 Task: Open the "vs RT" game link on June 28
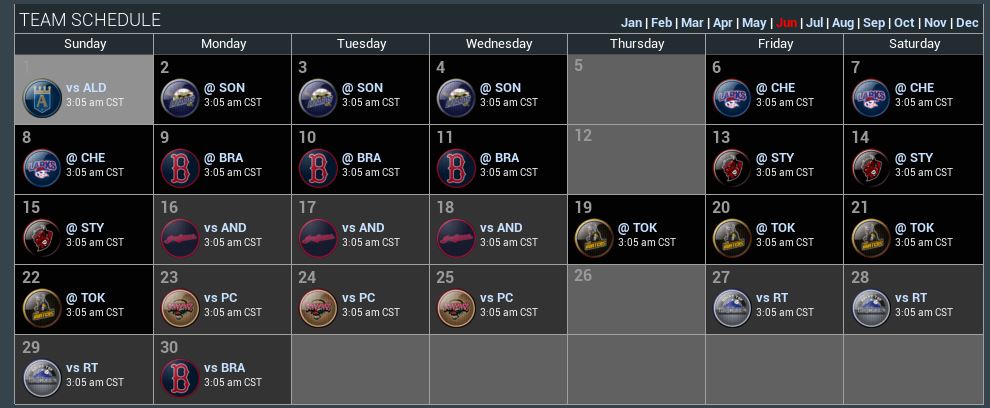(912, 298)
